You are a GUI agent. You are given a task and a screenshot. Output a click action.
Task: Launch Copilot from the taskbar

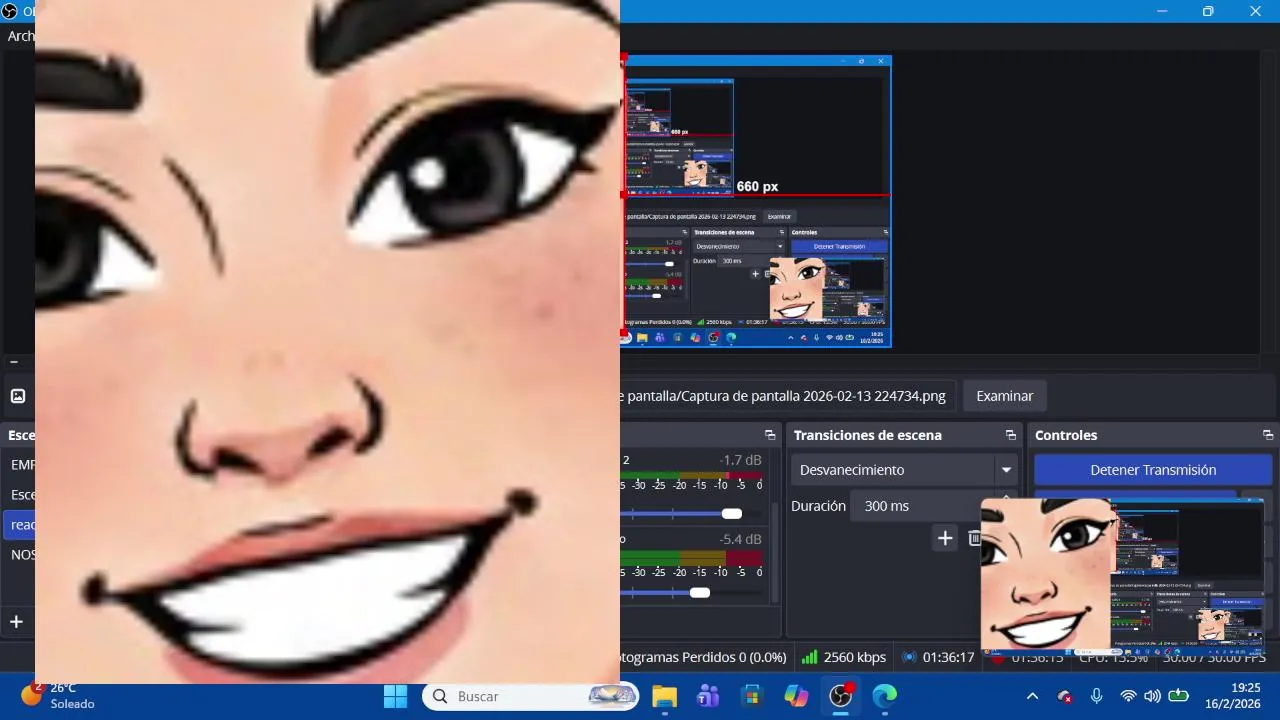796,696
